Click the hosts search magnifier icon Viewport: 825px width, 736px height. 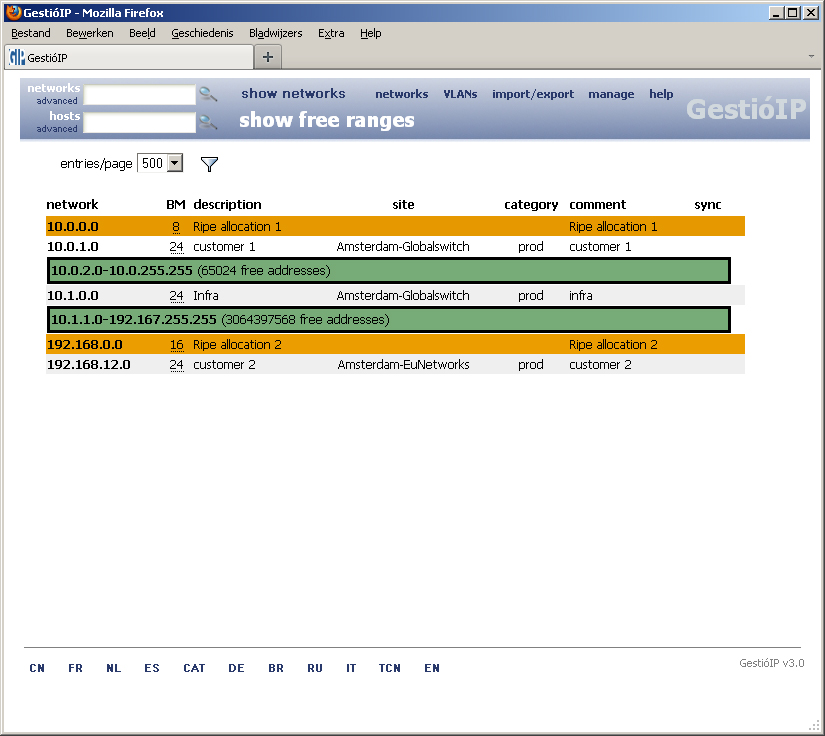pos(208,123)
